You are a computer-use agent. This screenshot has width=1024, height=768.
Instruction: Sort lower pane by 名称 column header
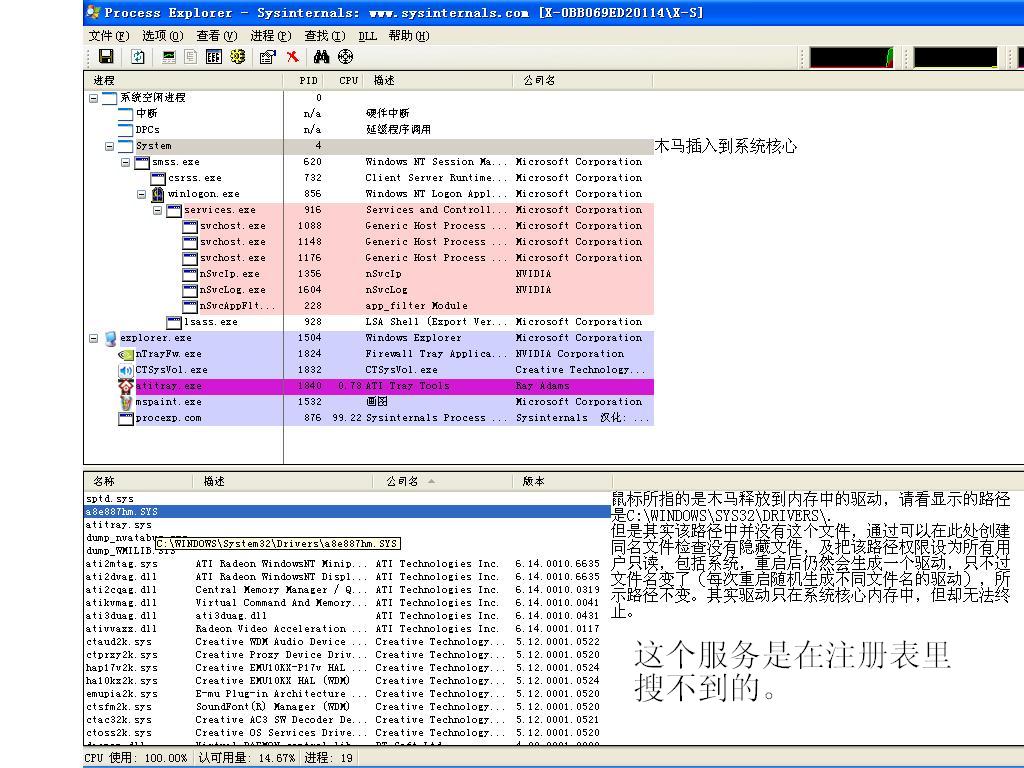pyautogui.click(x=138, y=481)
